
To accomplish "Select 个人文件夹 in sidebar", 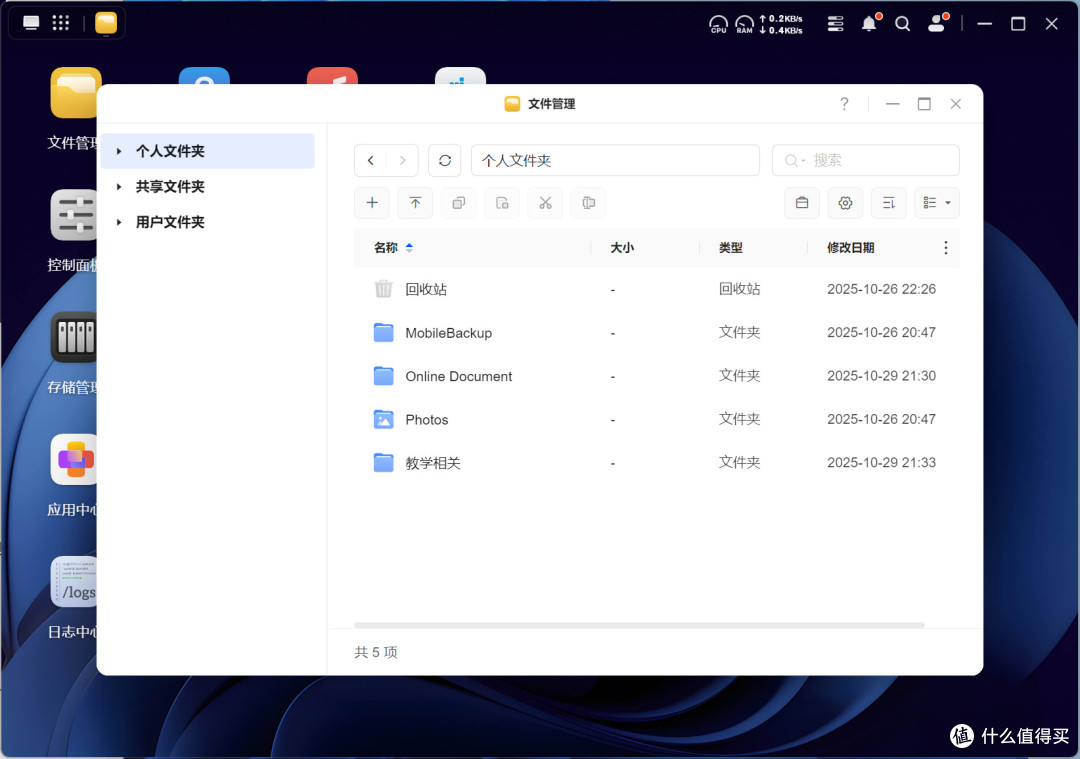I will coord(207,151).
